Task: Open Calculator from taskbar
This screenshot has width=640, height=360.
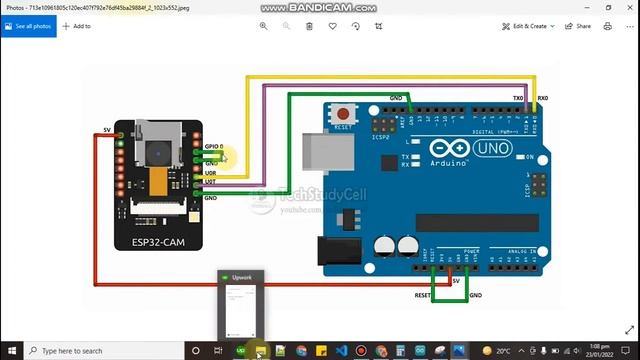Action: 400,351
